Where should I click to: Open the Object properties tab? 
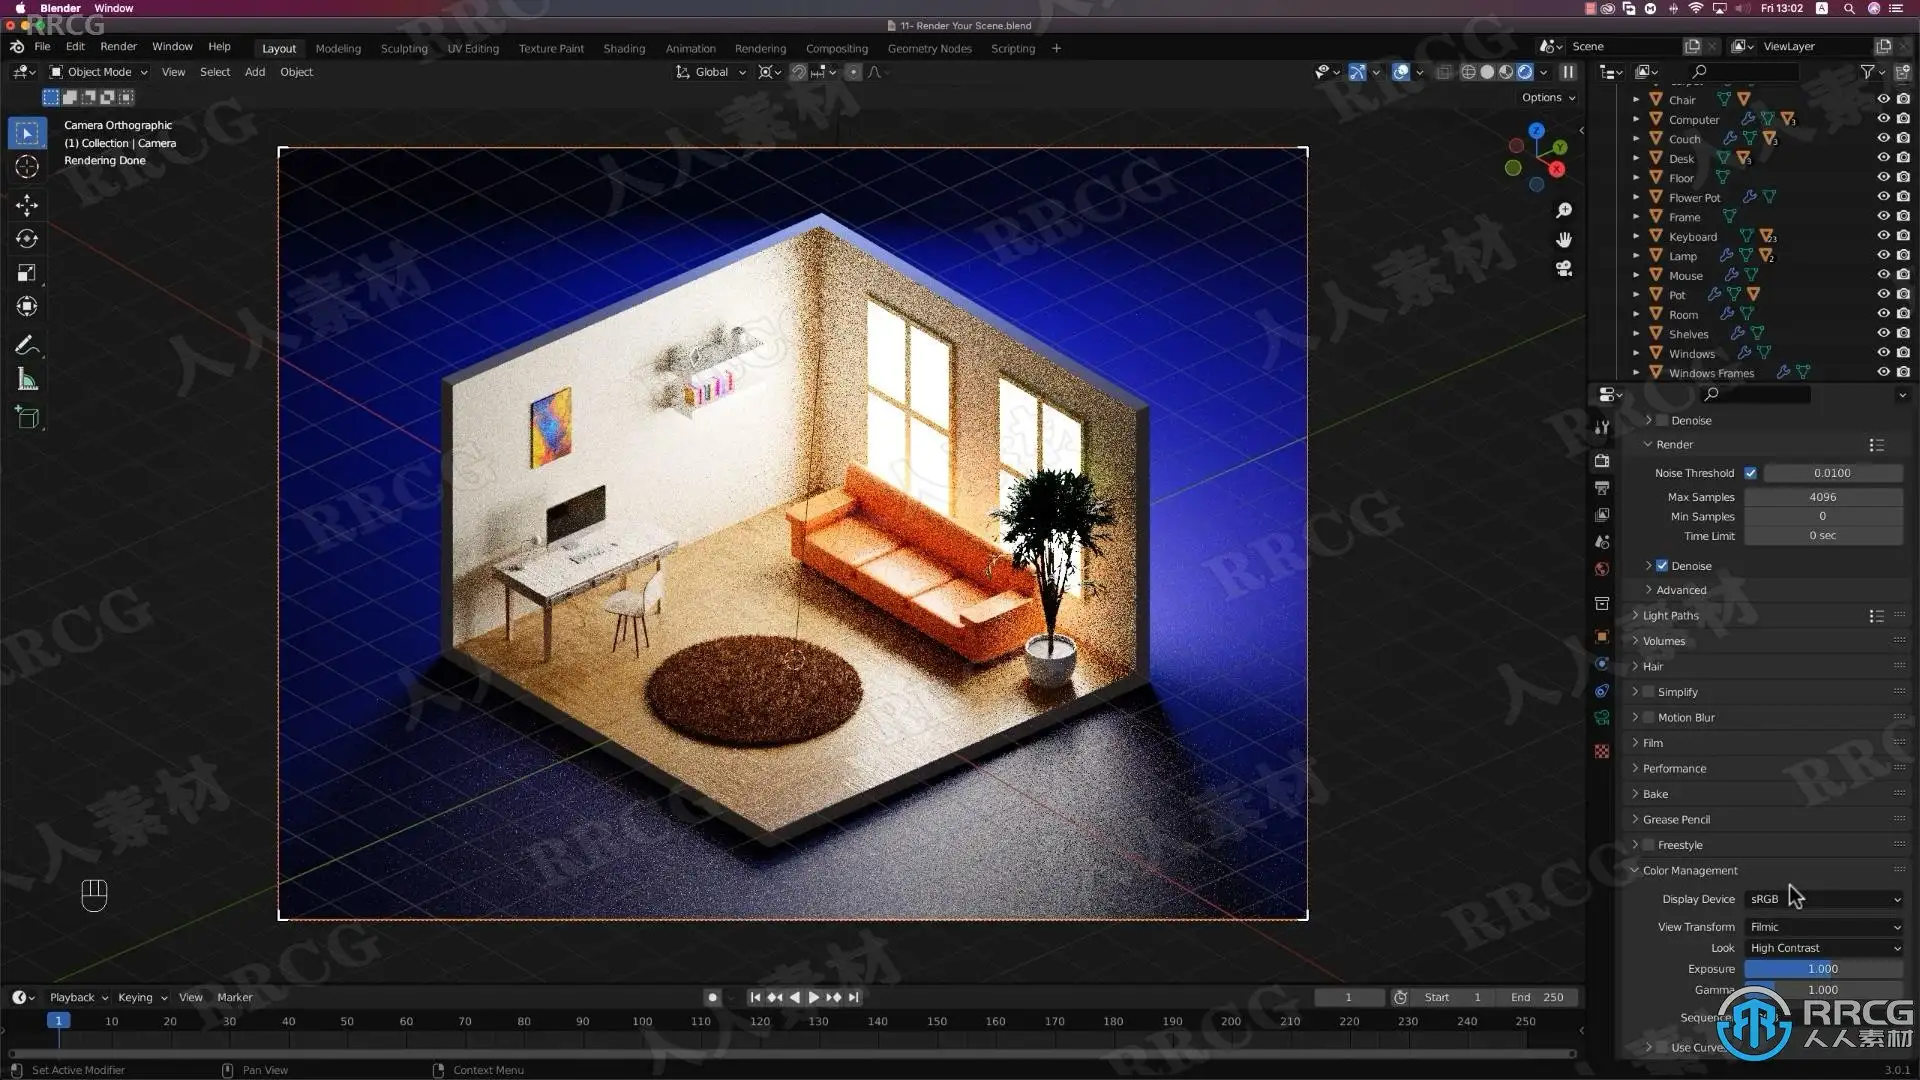[x=1602, y=637]
